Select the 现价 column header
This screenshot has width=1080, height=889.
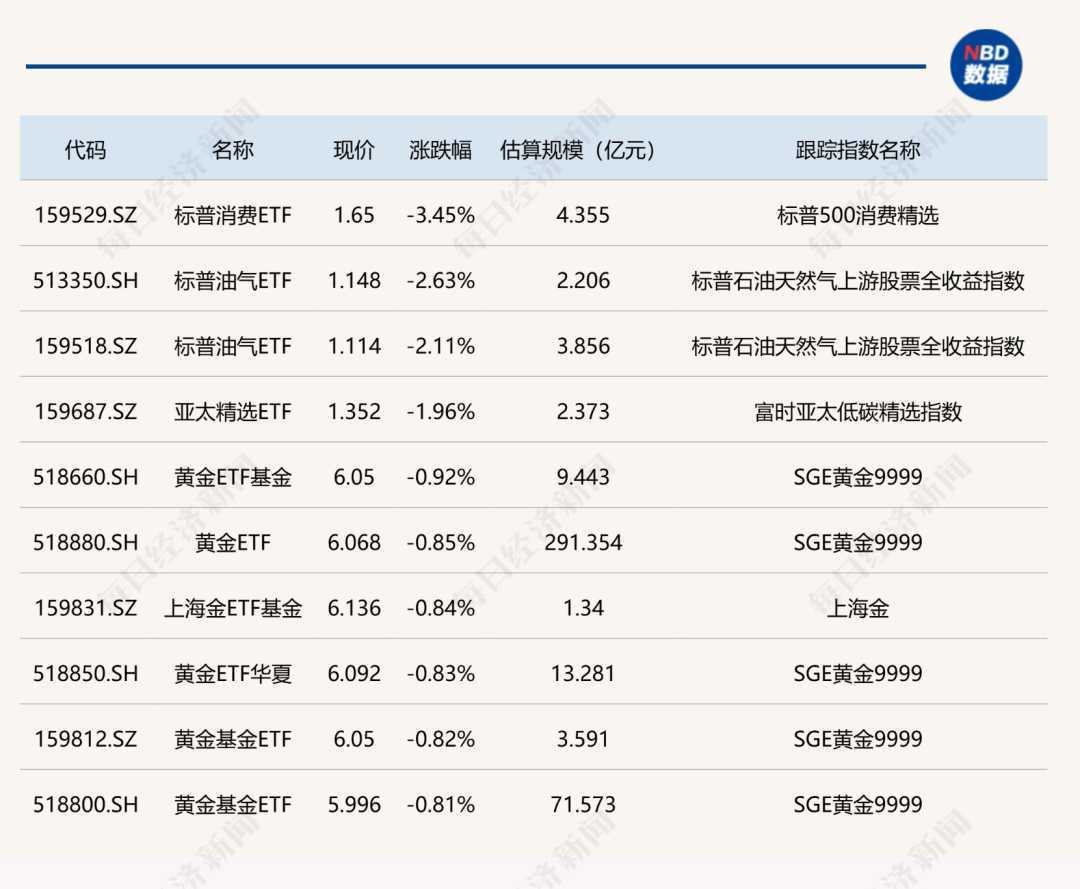[354, 150]
